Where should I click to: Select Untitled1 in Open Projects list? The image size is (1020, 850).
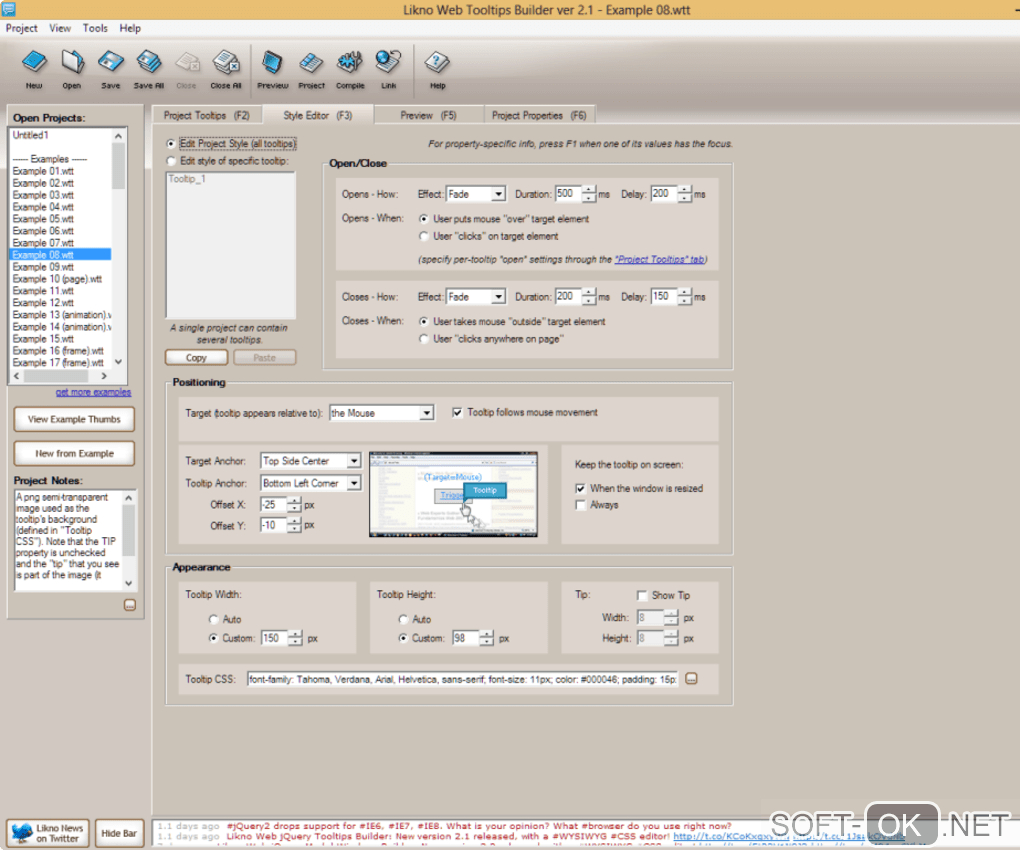(31, 135)
